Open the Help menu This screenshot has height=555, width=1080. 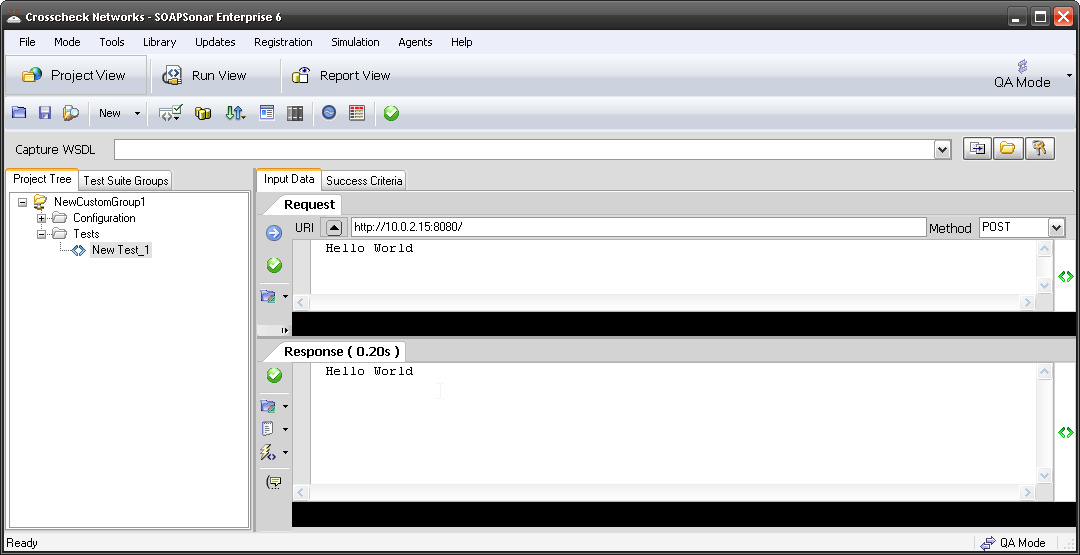point(461,42)
